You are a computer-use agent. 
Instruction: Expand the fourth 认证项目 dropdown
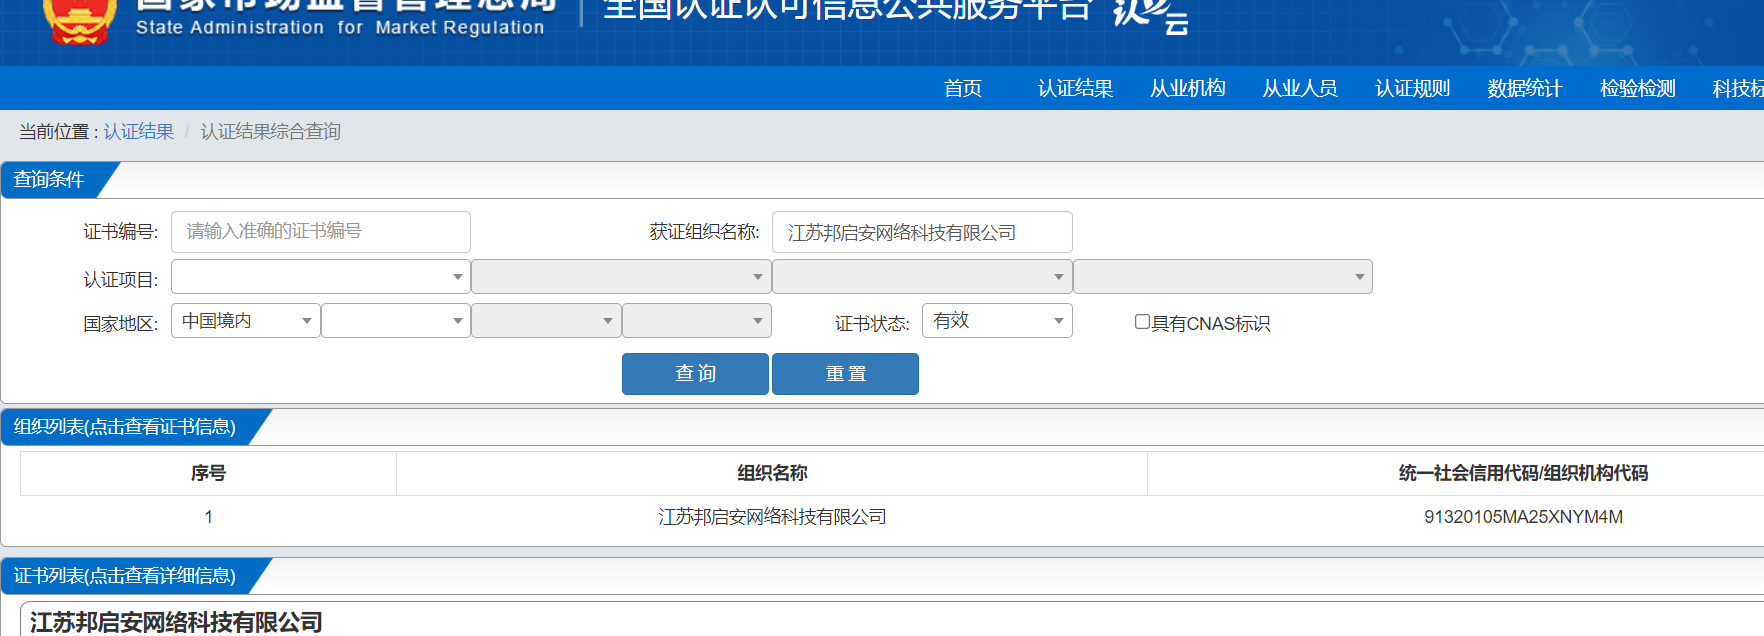coord(1223,277)
